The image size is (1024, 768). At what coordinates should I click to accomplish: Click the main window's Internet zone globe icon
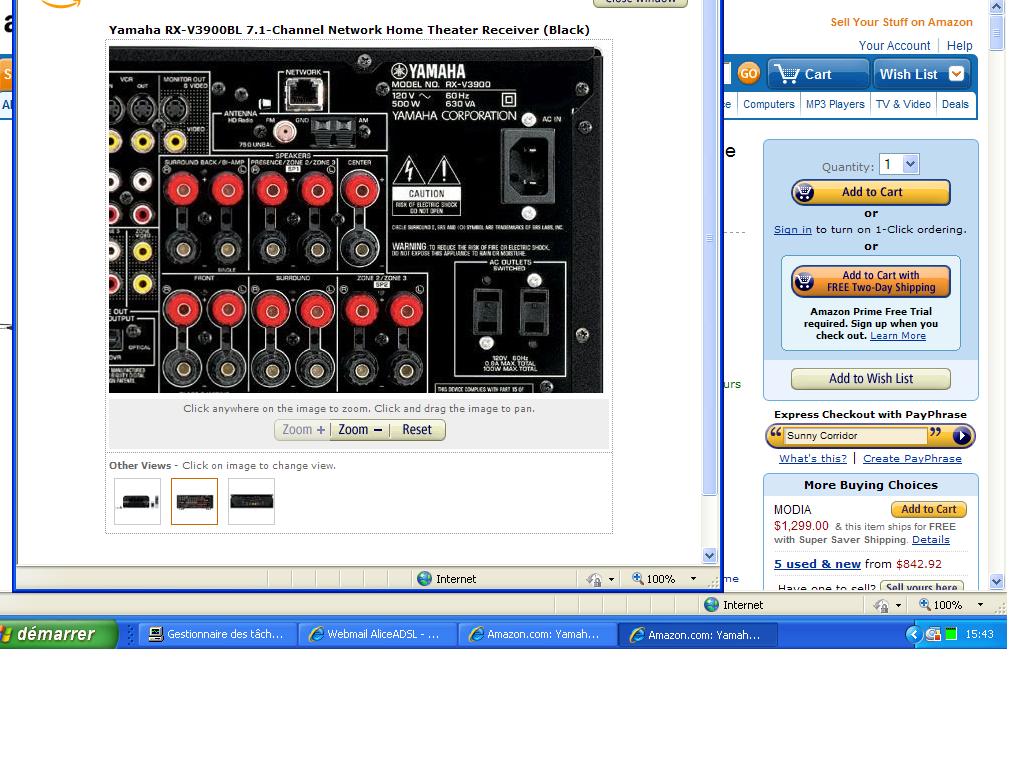[711, 605]
